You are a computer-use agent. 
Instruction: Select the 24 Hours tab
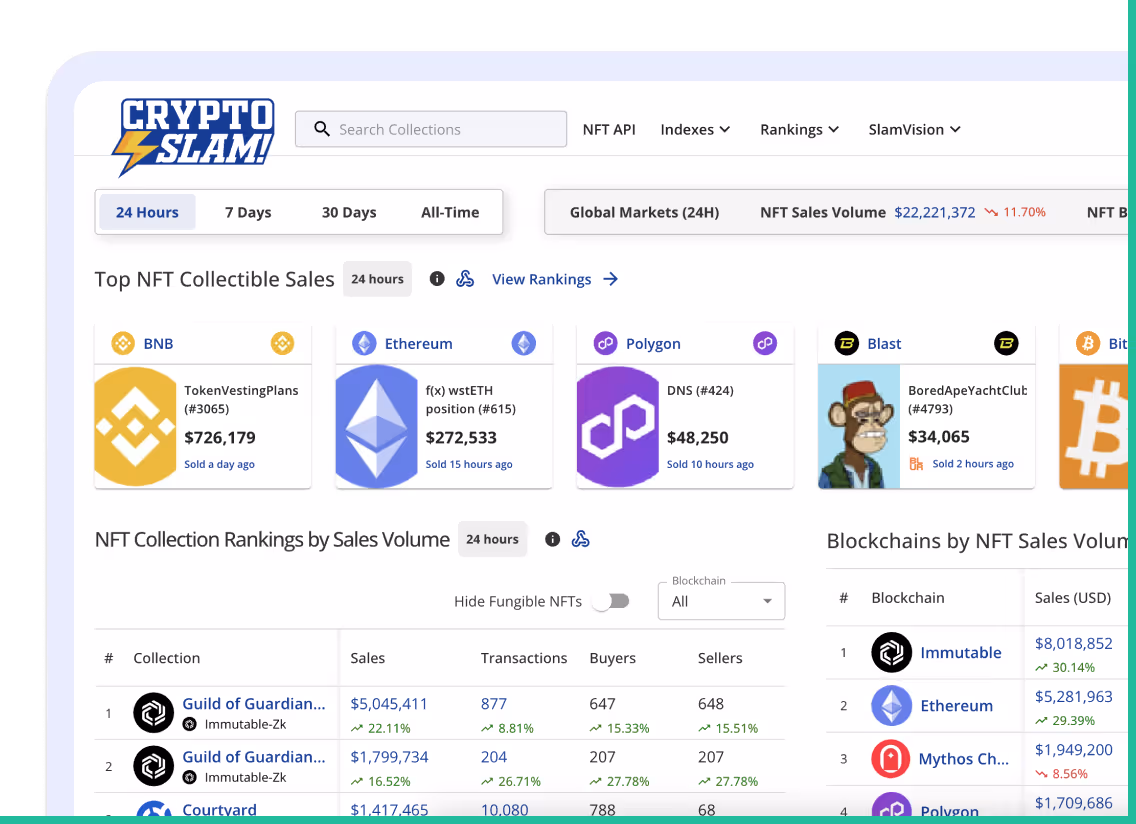tap(147, 212)
